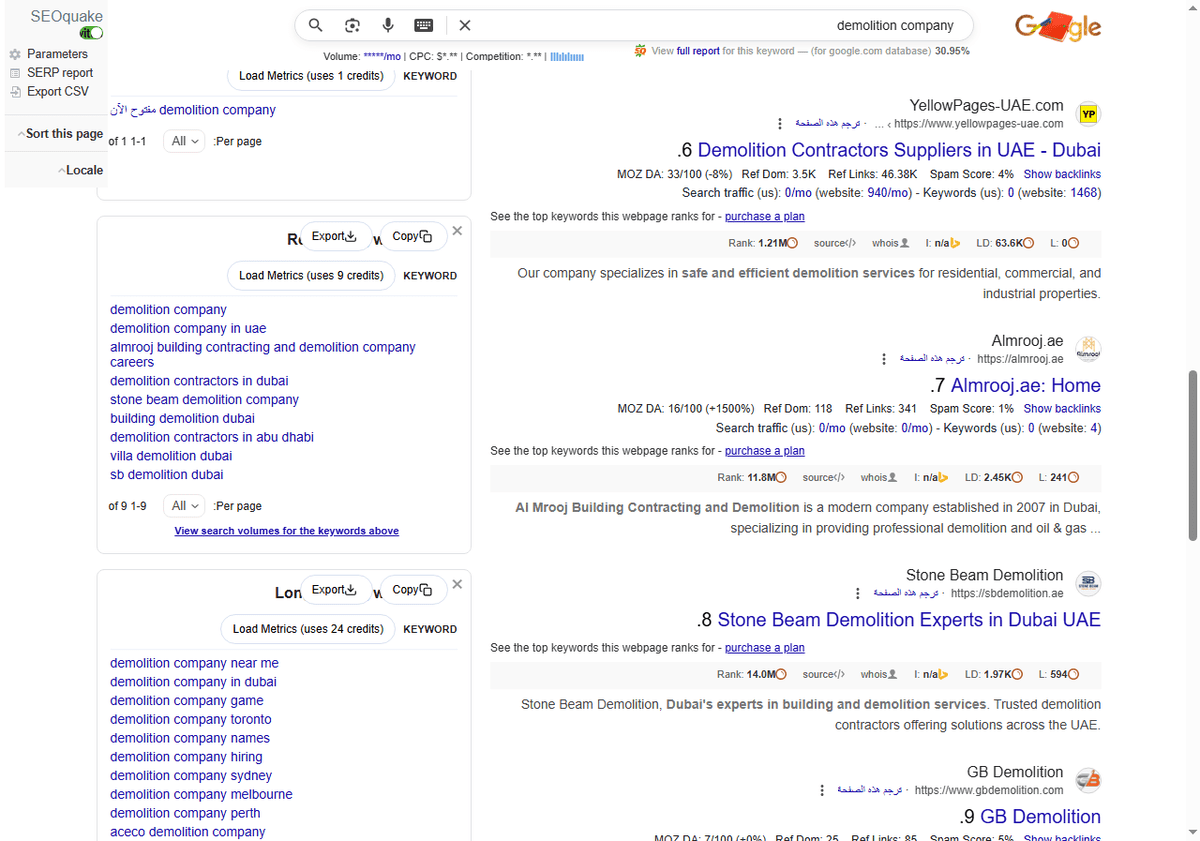The width and height of the screenshot is (1200, 841).
Task: Open the three-dot menu for Stone Beam Demolition
Action: (857, 592)
